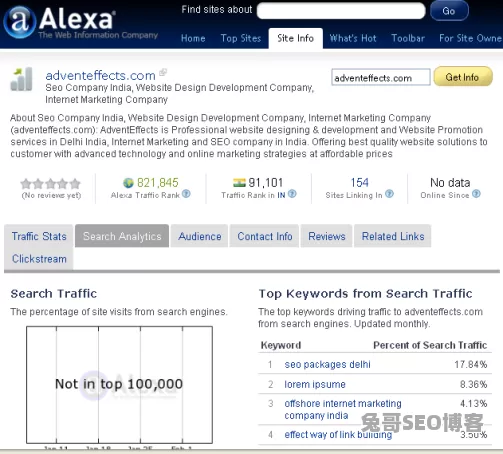503x454 pixels.
Task: Select the Site Info tab
Action: coord(295,38)
